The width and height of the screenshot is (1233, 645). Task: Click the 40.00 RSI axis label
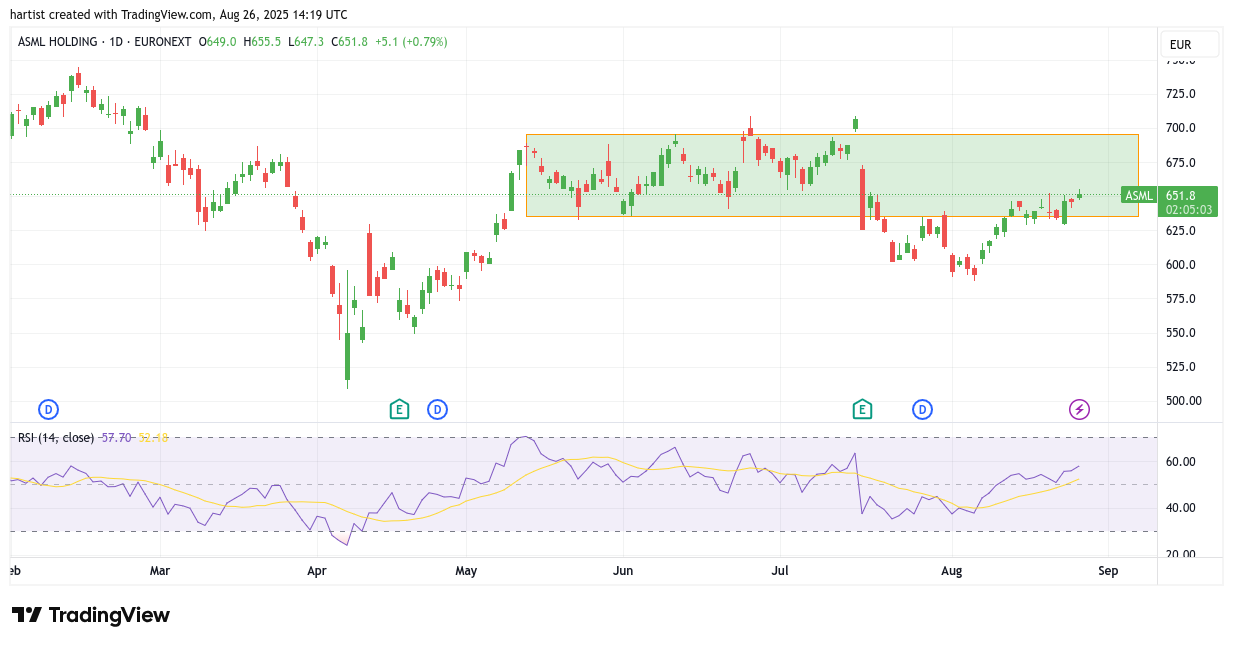(x=1180, y=508)
